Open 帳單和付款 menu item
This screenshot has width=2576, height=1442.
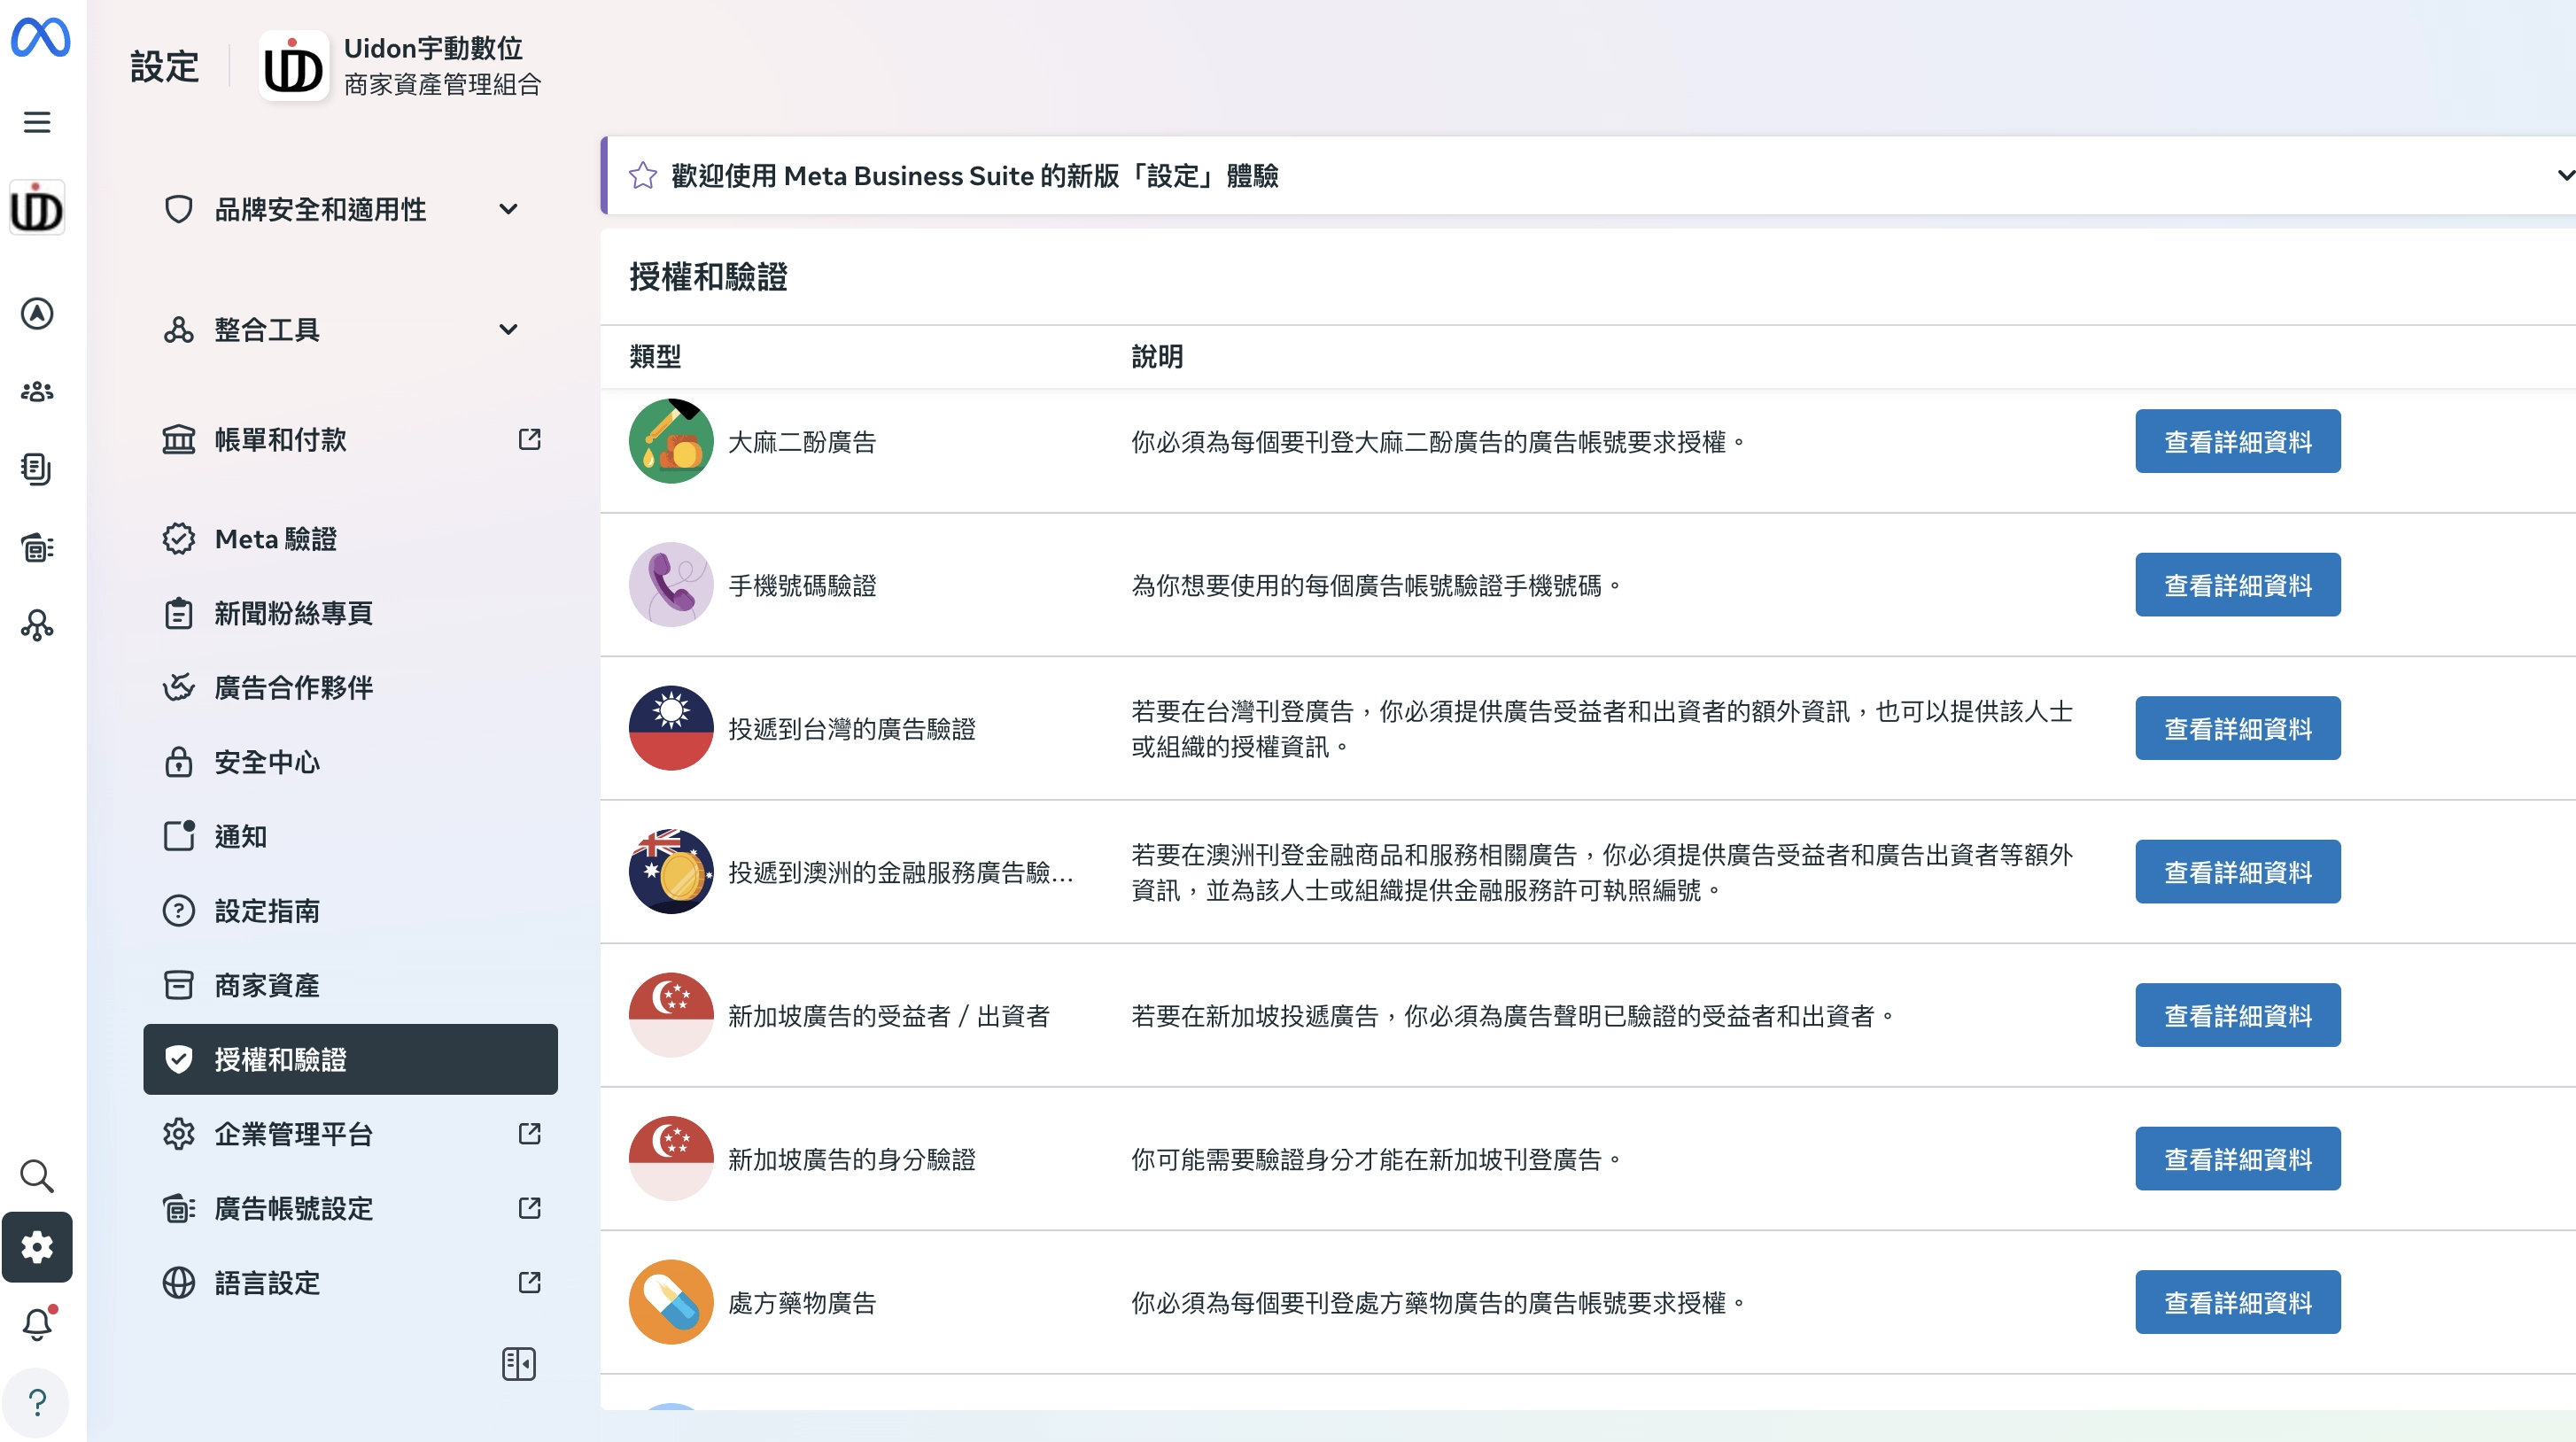coord(350,439)
